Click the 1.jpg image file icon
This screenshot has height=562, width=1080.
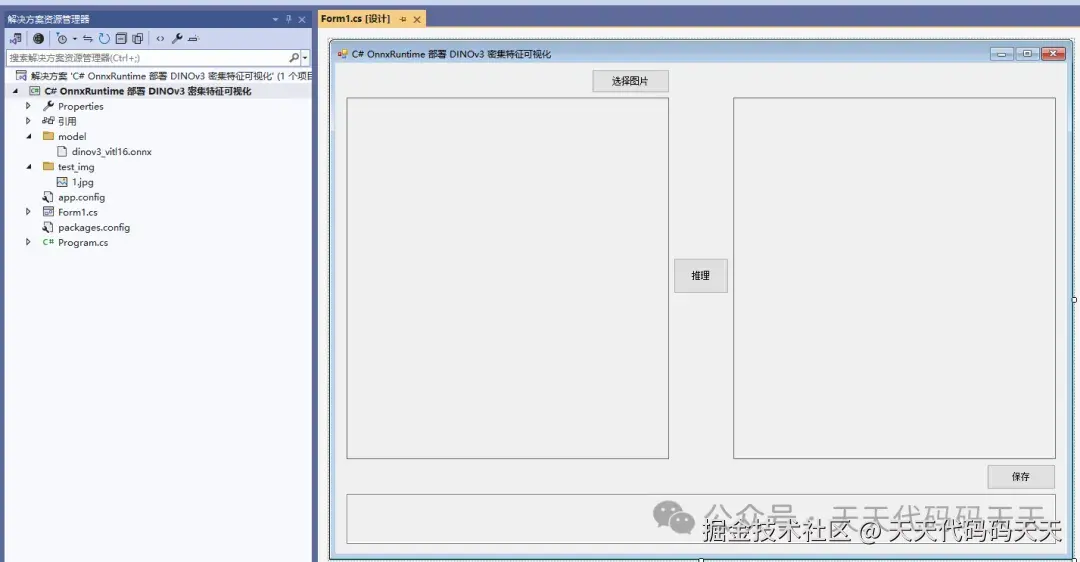coord(62,182)
